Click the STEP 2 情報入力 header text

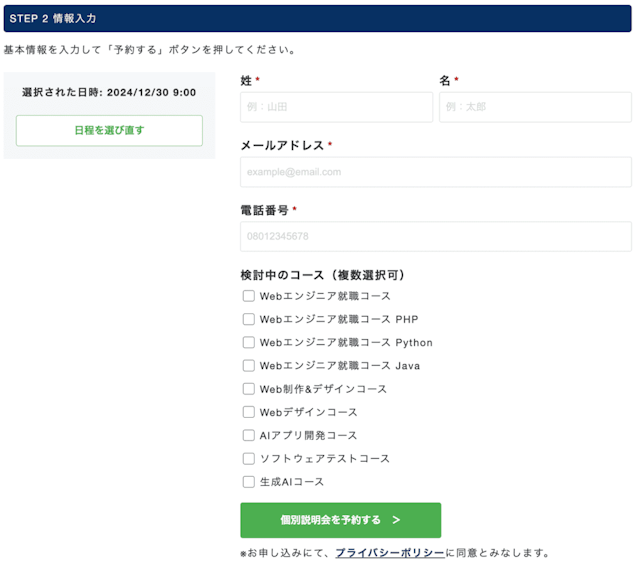(x=53, y=19)
